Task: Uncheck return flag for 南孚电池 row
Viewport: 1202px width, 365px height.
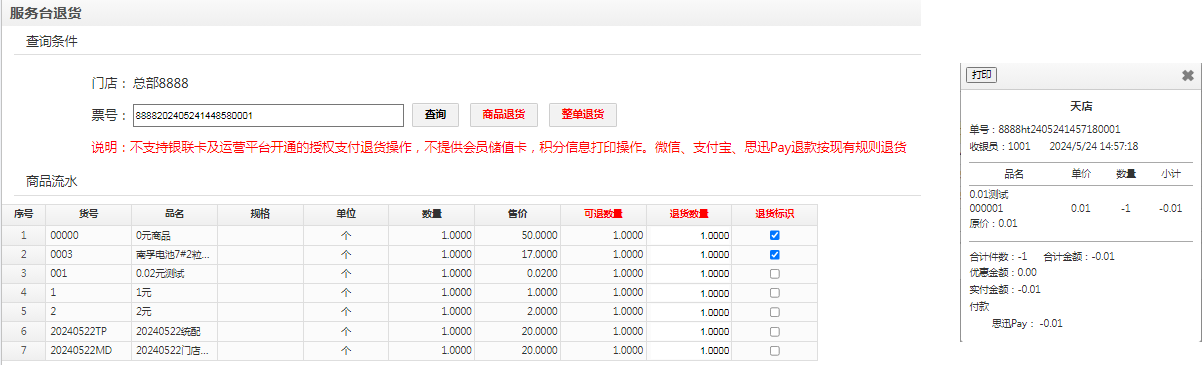Action: coord(775,254)
